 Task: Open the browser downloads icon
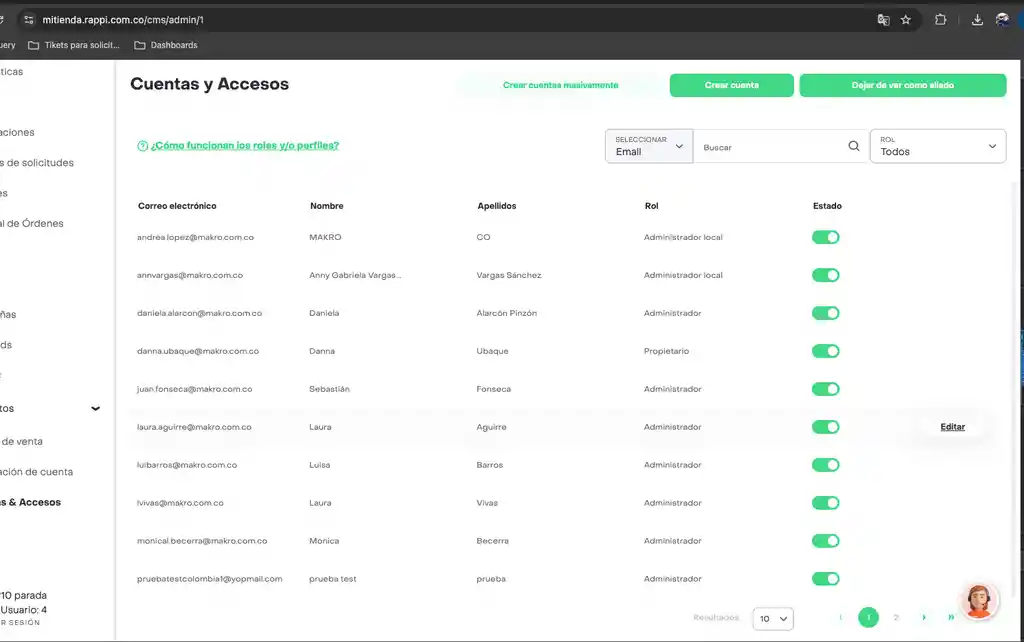tap(977, 19)
